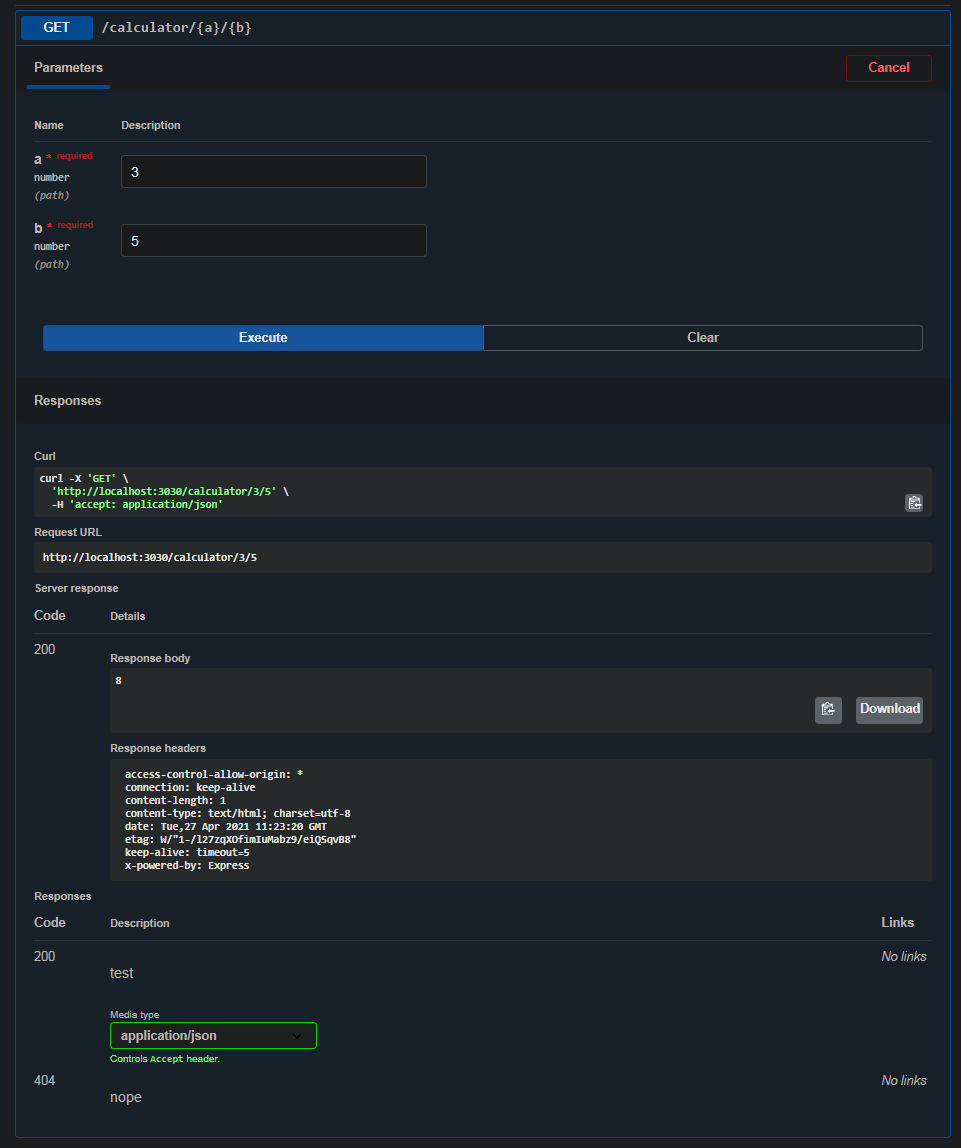
Task: Copy the response body to clipboard
Action: coord(828,709)
